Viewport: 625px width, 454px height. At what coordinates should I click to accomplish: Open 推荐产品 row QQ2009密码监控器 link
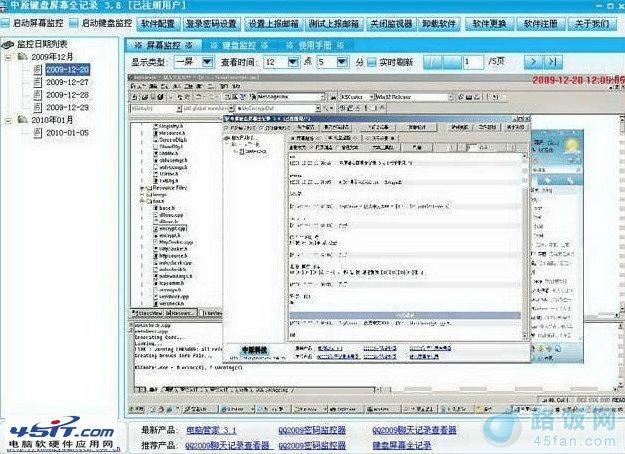[x=312, y=445]
